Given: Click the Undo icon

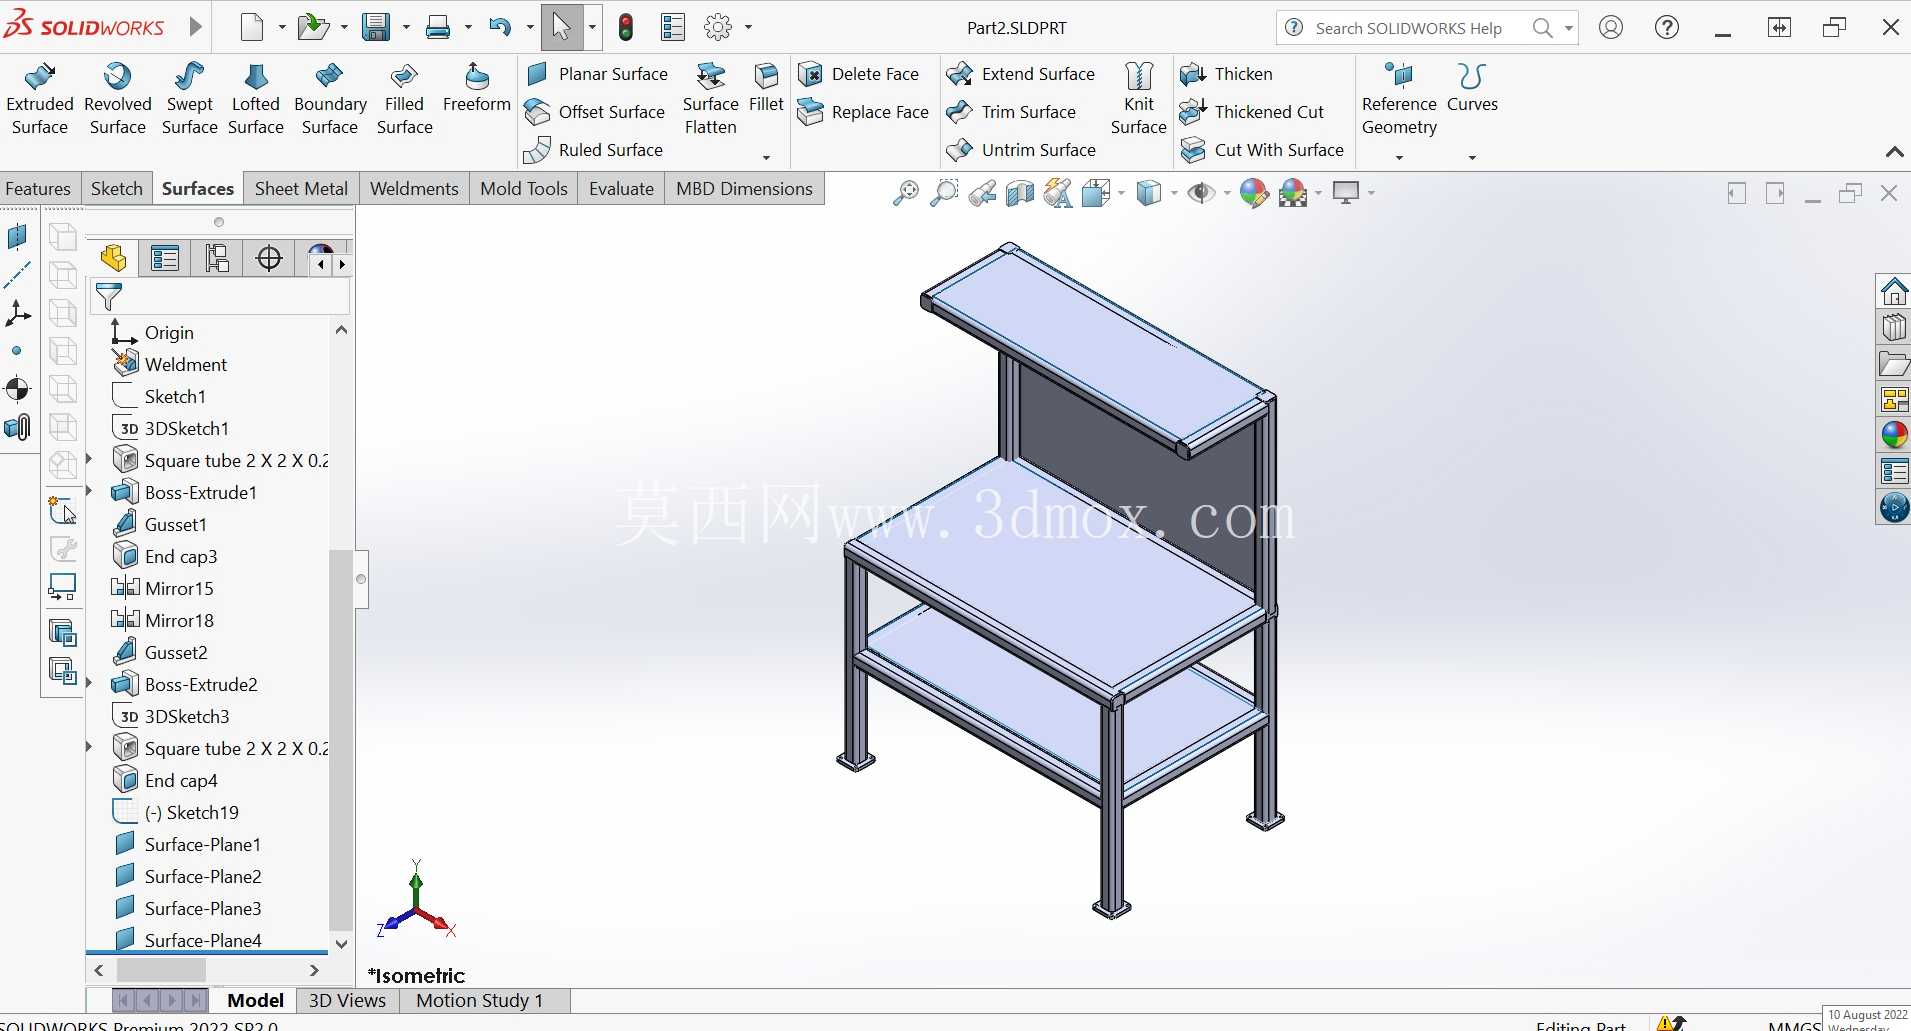Looking at the screenshot, I should pyautogui.click(x=500, y=27).
